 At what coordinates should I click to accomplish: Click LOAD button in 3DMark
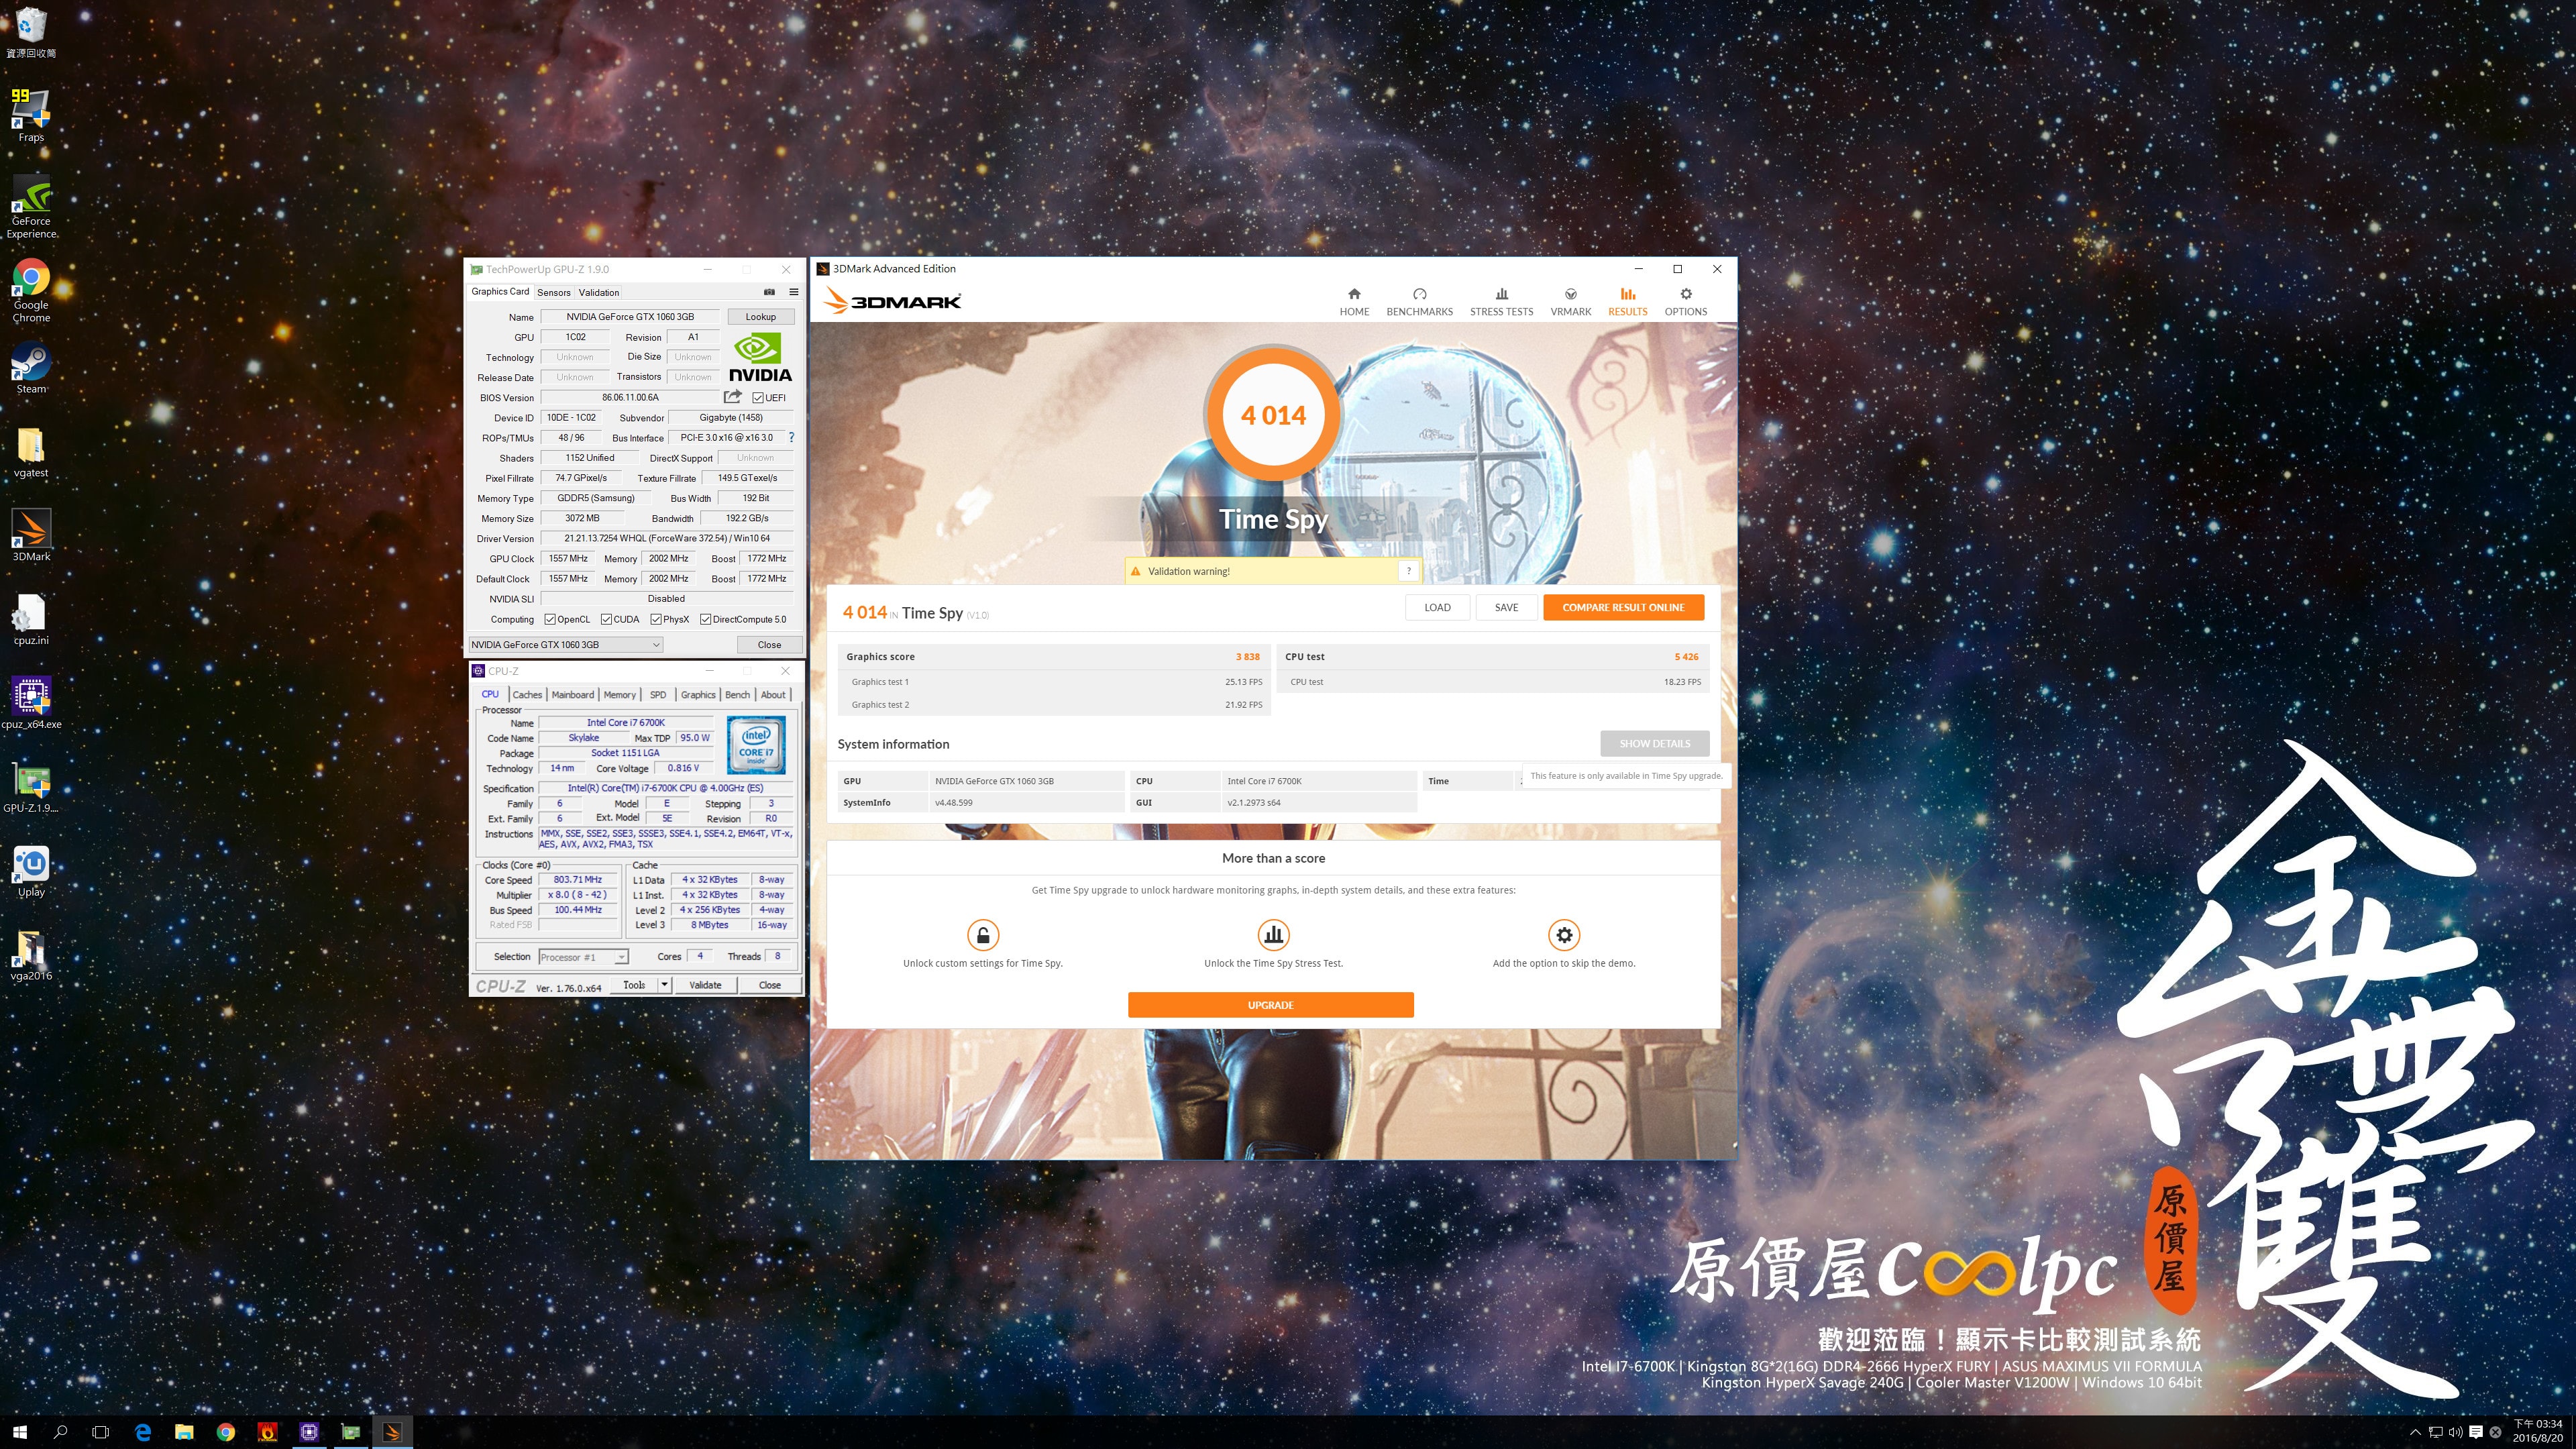point(1437,607)
